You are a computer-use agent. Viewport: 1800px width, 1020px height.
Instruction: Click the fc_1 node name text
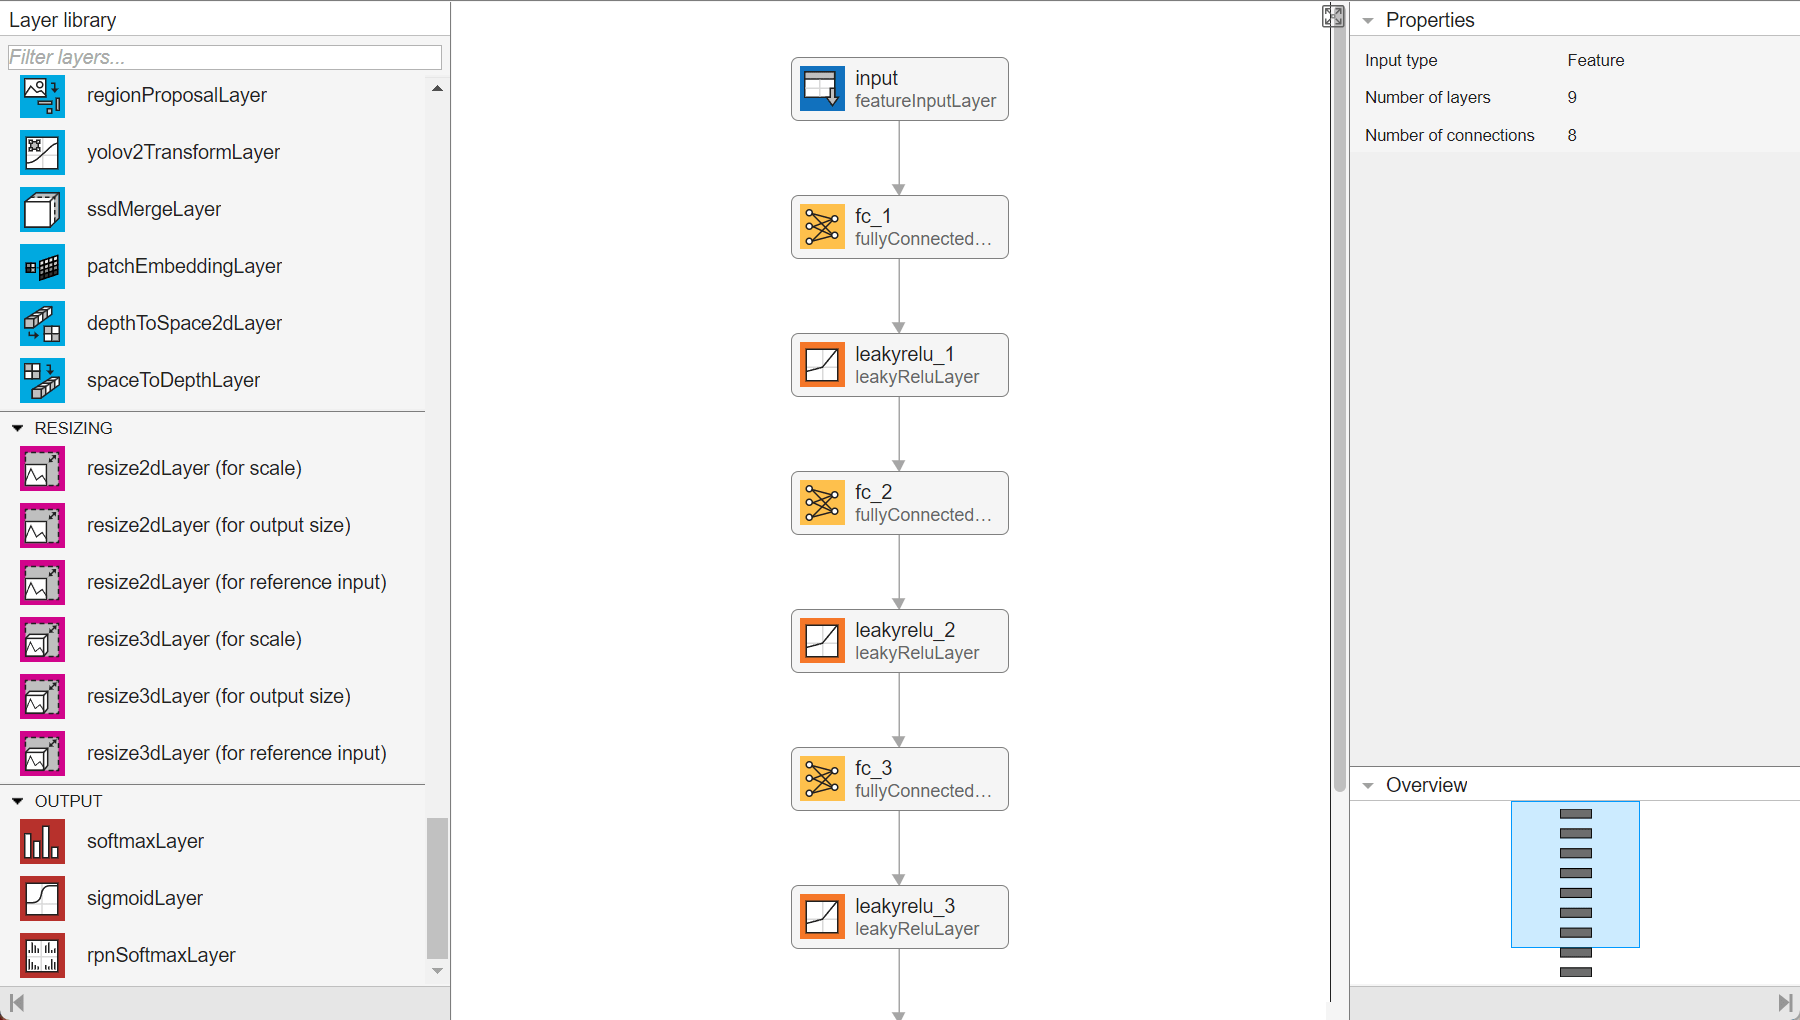pos(873,216)
